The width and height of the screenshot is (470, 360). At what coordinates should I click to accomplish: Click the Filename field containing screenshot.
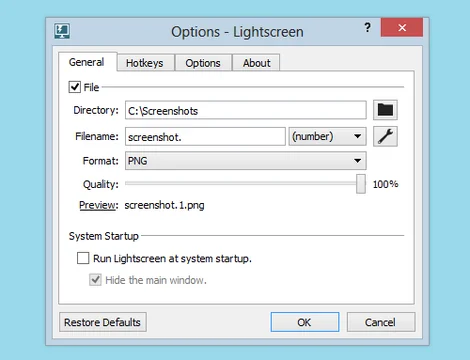(205, 136)
